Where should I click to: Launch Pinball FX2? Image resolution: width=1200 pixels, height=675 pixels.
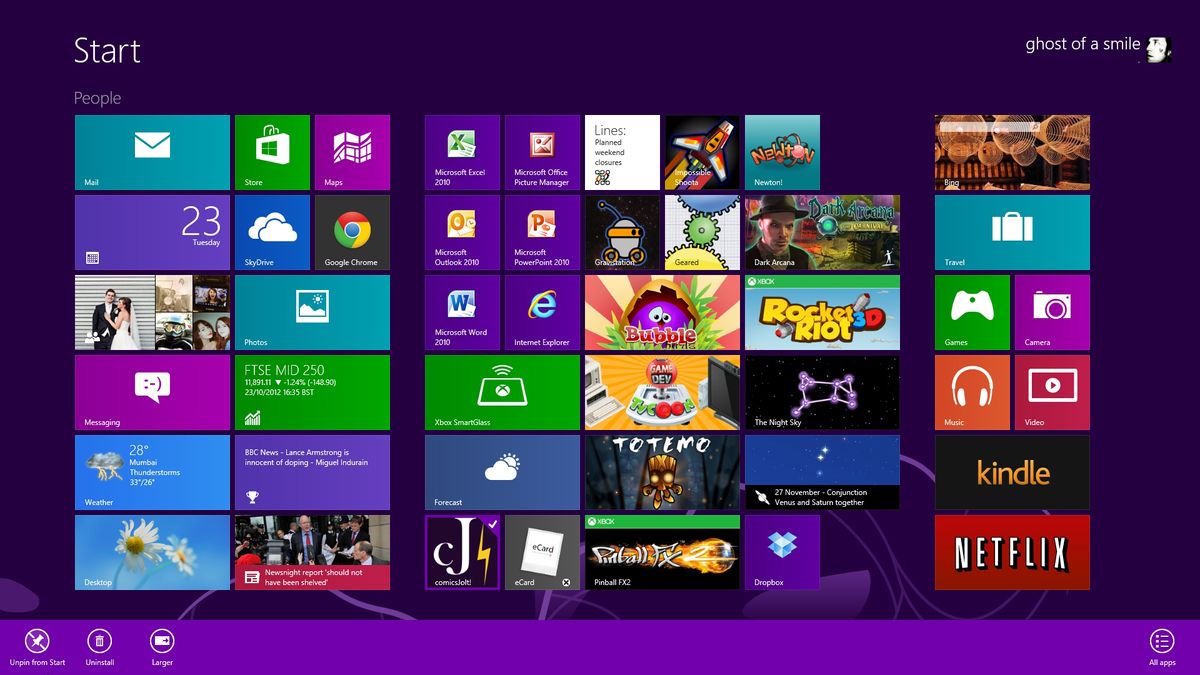point(662,552)
